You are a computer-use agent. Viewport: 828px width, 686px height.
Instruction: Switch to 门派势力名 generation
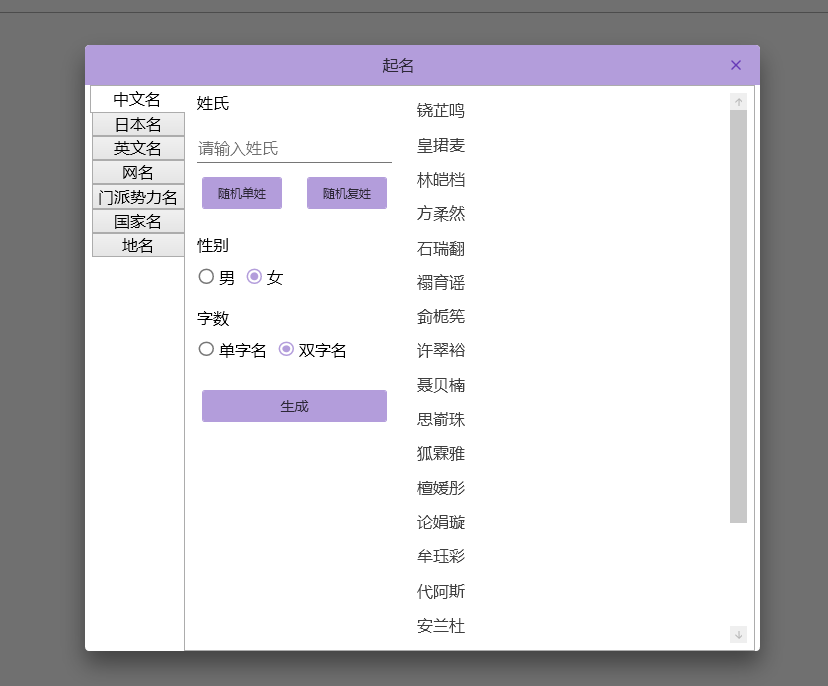(137, 197)
